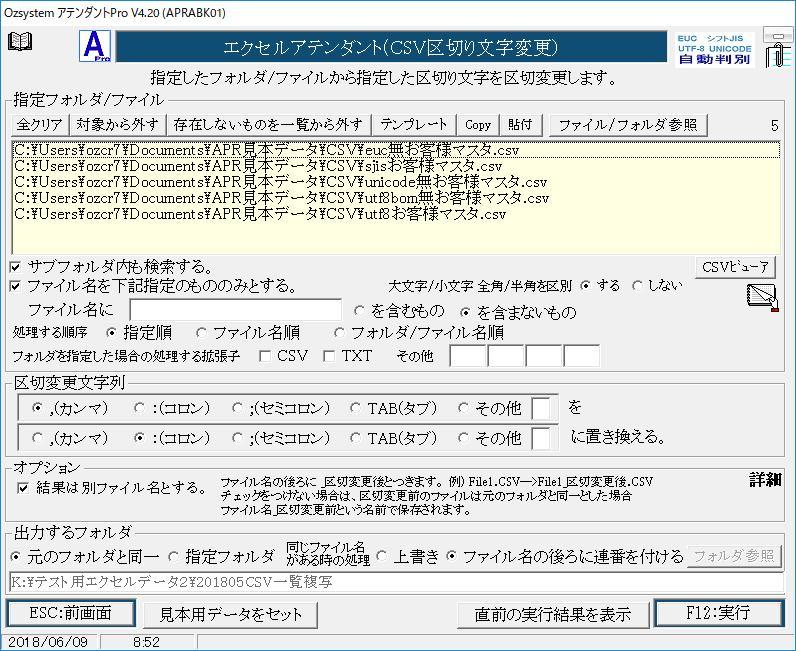Click the blue A Pro logo icon
The height and width of the screenshot is (651, 796).
[95, 46]
